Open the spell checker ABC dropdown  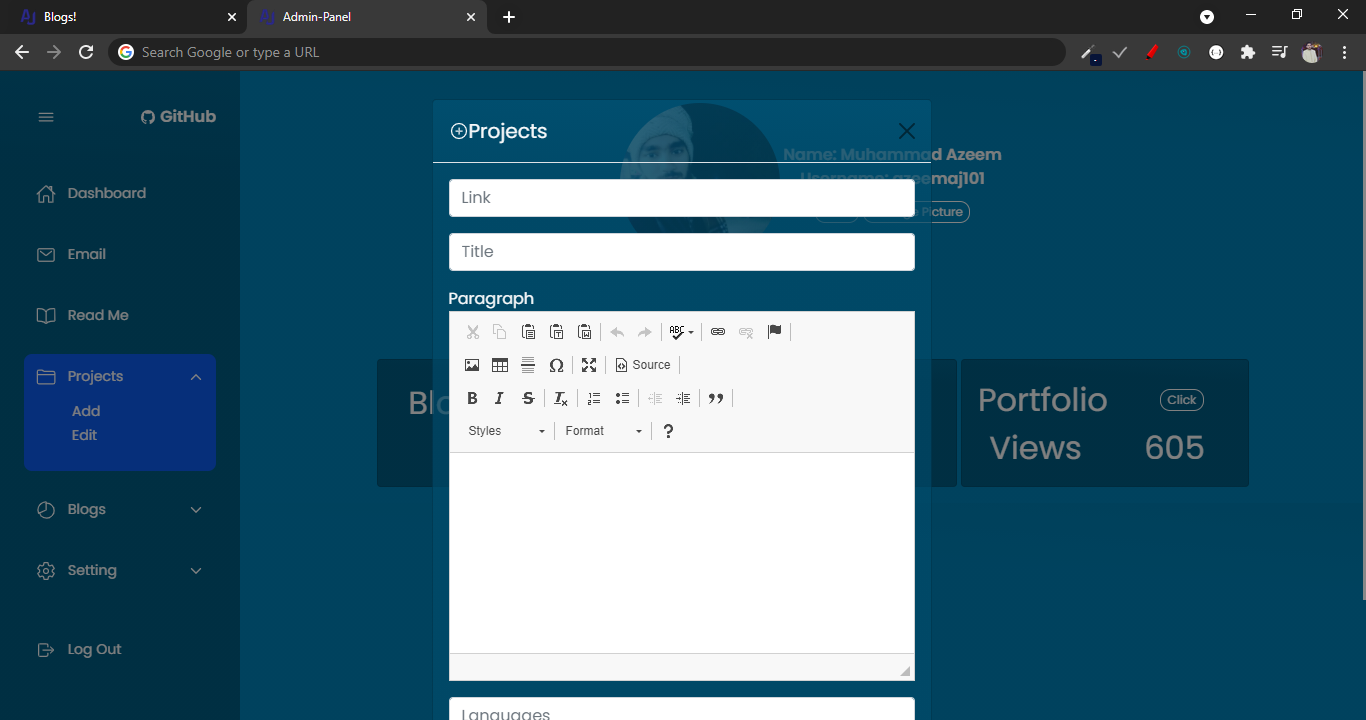[682, 332]
